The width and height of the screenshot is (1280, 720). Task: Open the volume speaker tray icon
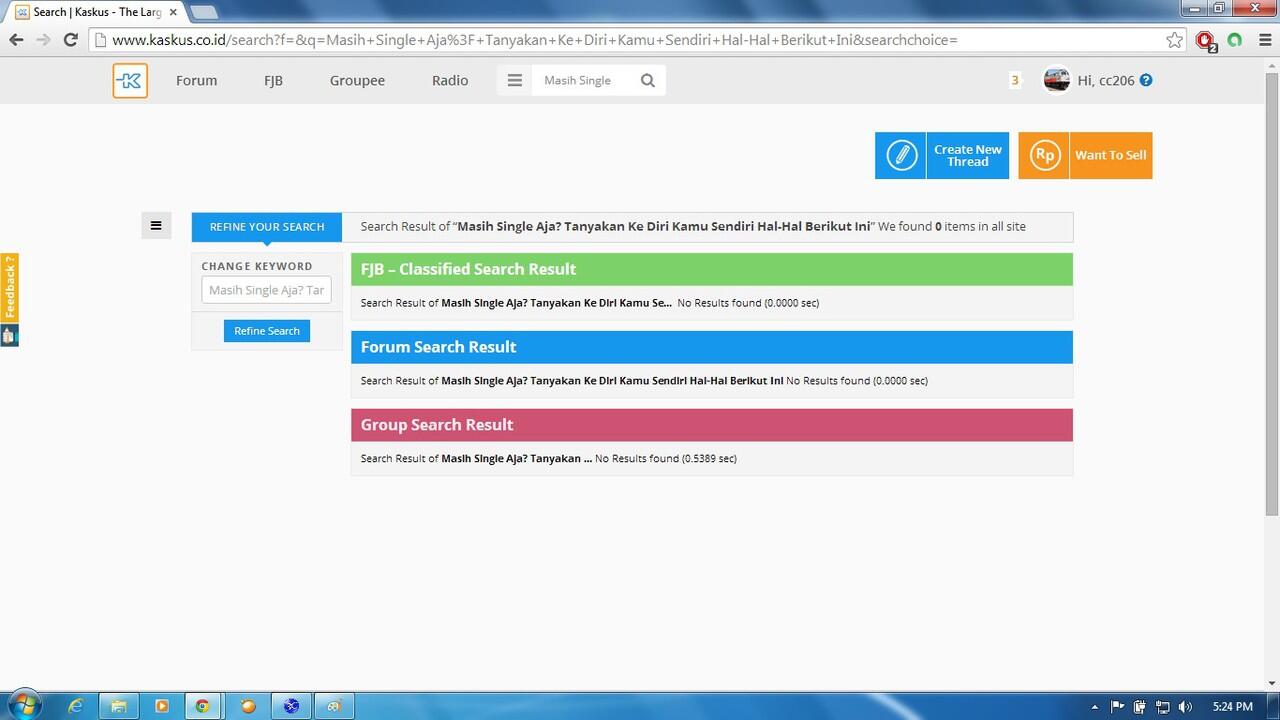pyautogui.click(x=1186, y=707)
